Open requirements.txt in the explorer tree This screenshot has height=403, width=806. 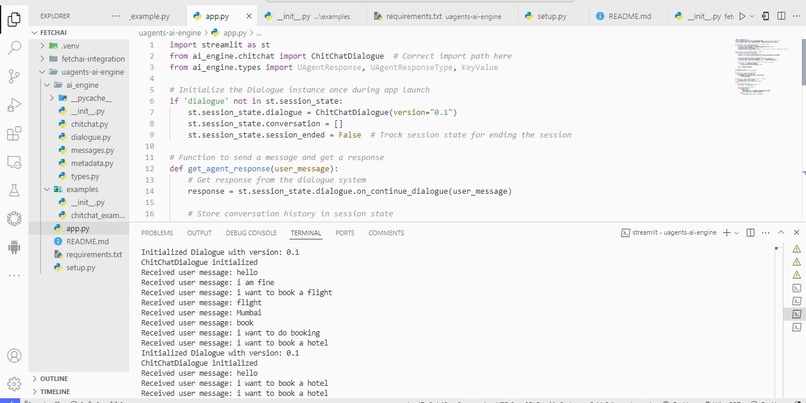[77, 254]
